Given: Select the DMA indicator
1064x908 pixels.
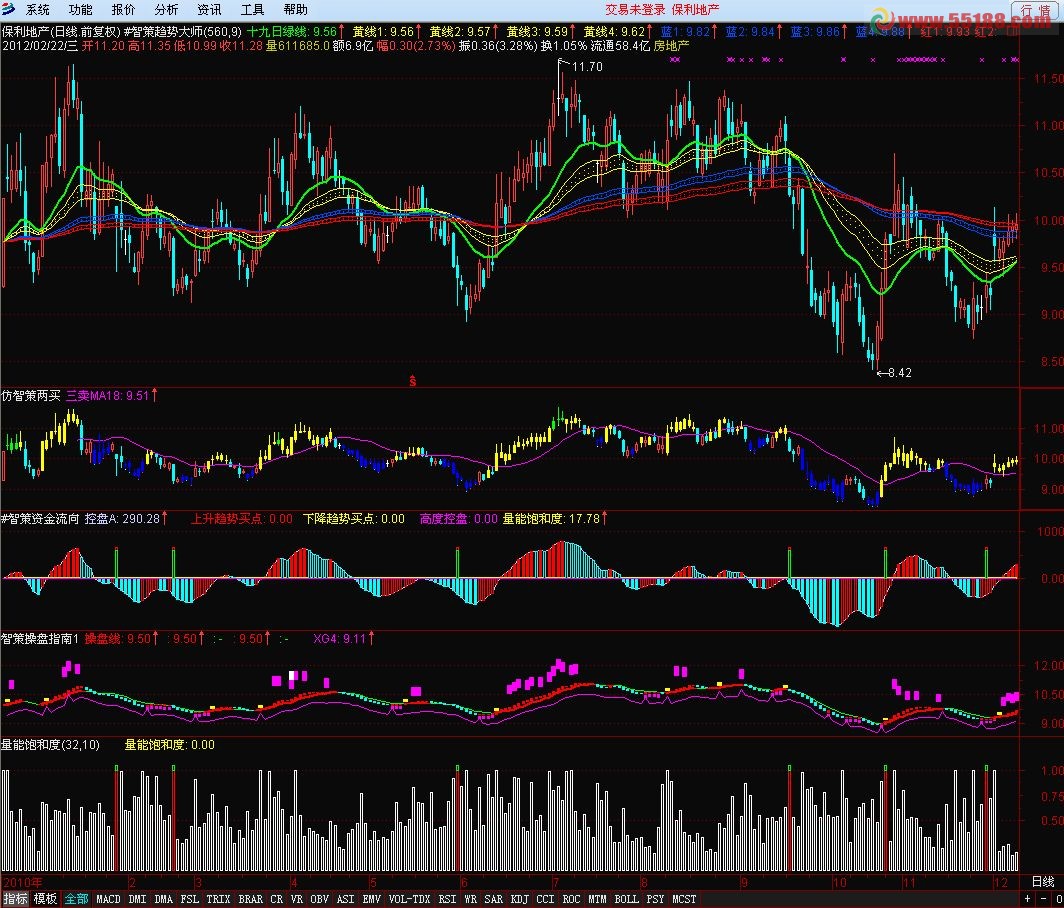Looking at the screenshot, I should 164,898.
